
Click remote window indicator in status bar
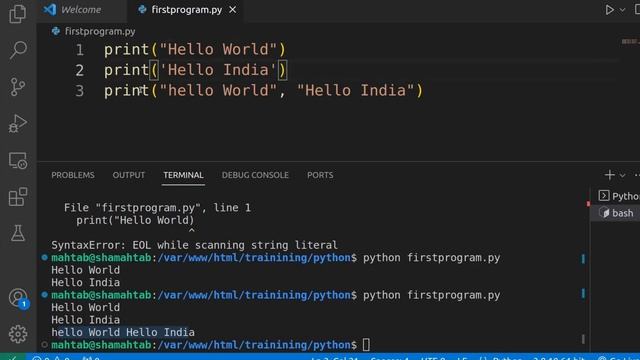[x=13, y=357]
